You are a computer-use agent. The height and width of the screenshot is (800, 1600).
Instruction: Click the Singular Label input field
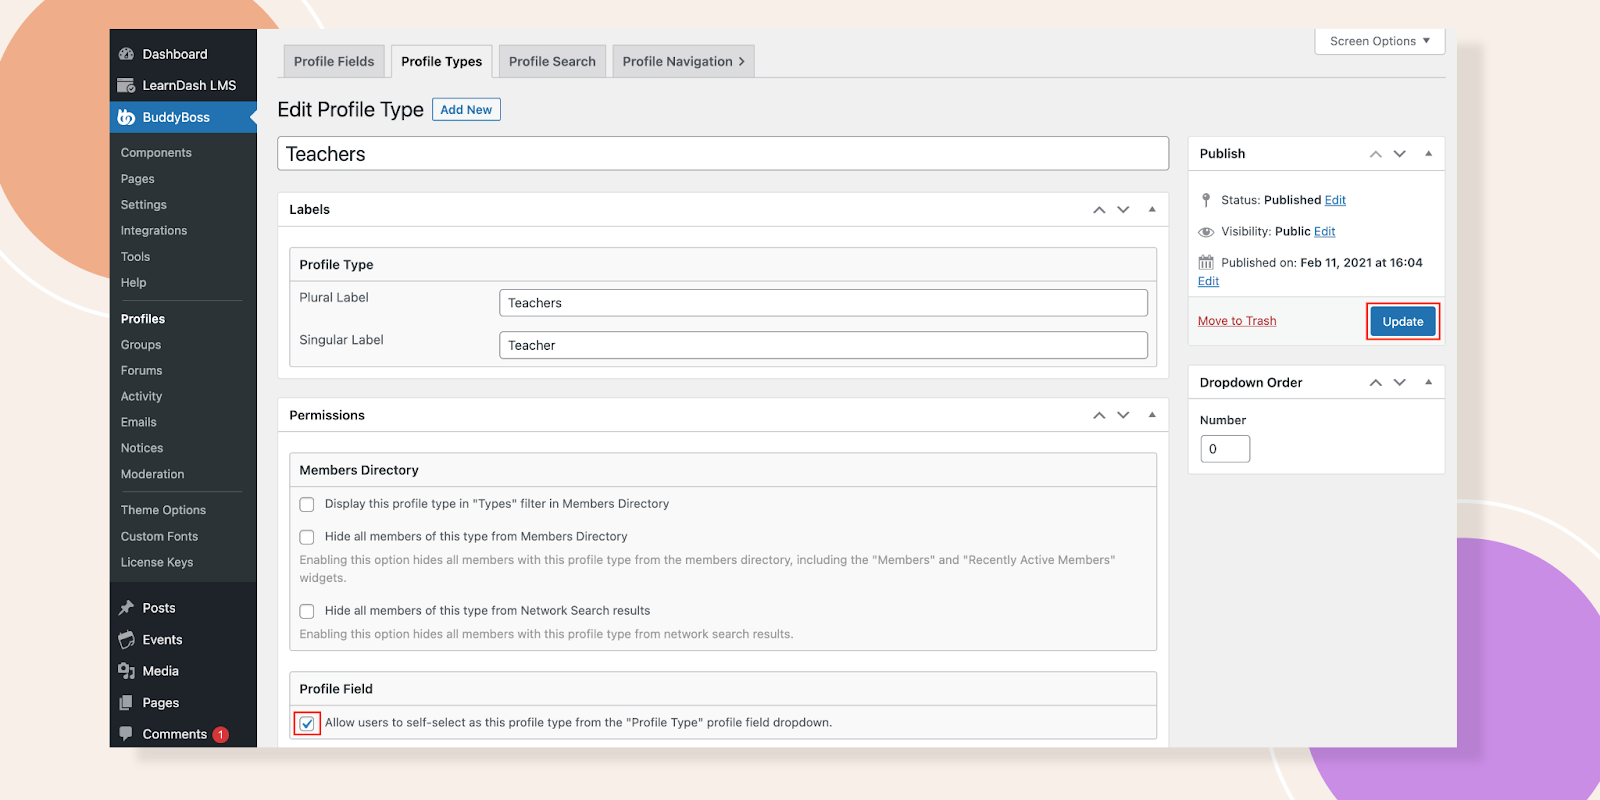point(823,345)
